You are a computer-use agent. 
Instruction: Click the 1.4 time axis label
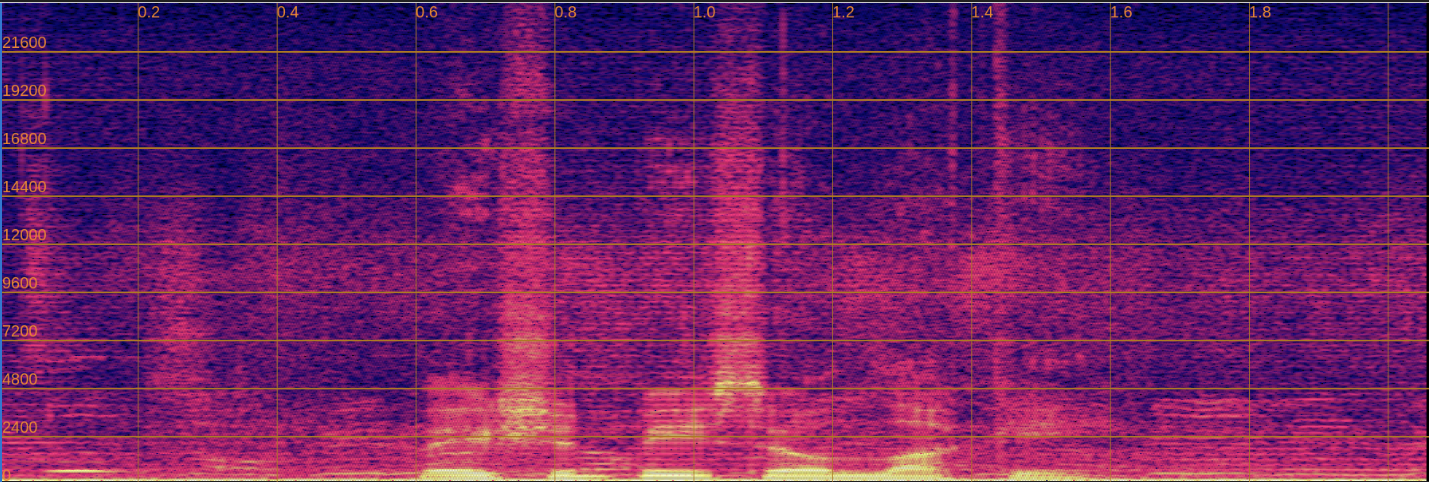(x=983, y=12)
